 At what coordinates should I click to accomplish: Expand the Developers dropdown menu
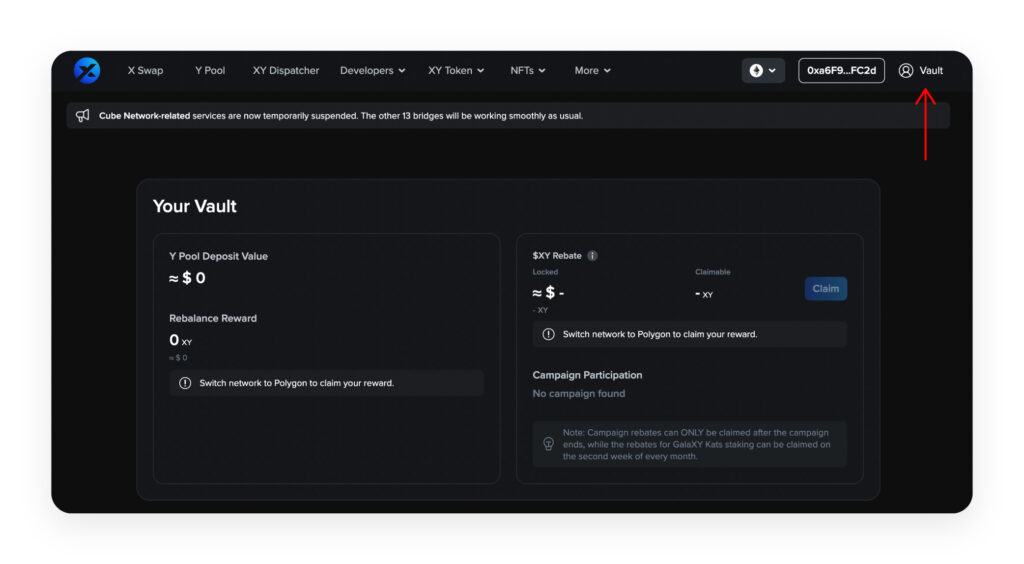point(372,70)
